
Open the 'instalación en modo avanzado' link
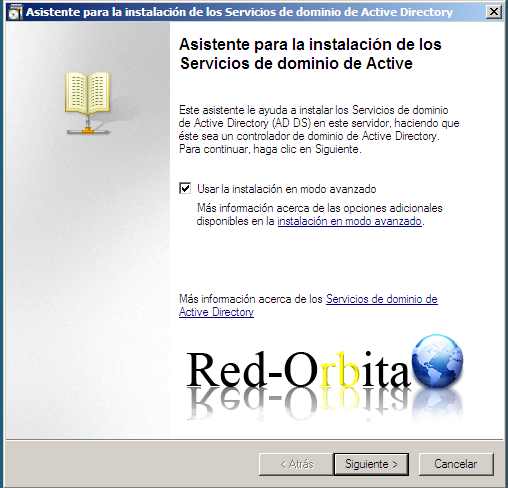click(x=350, y=221)
